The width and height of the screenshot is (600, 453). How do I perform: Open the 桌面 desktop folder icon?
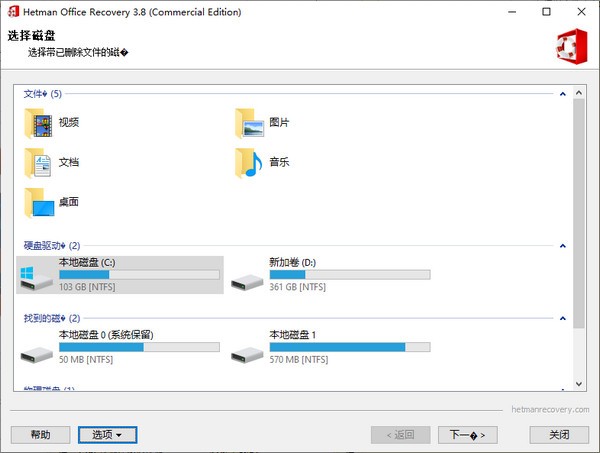pos(39,203)
